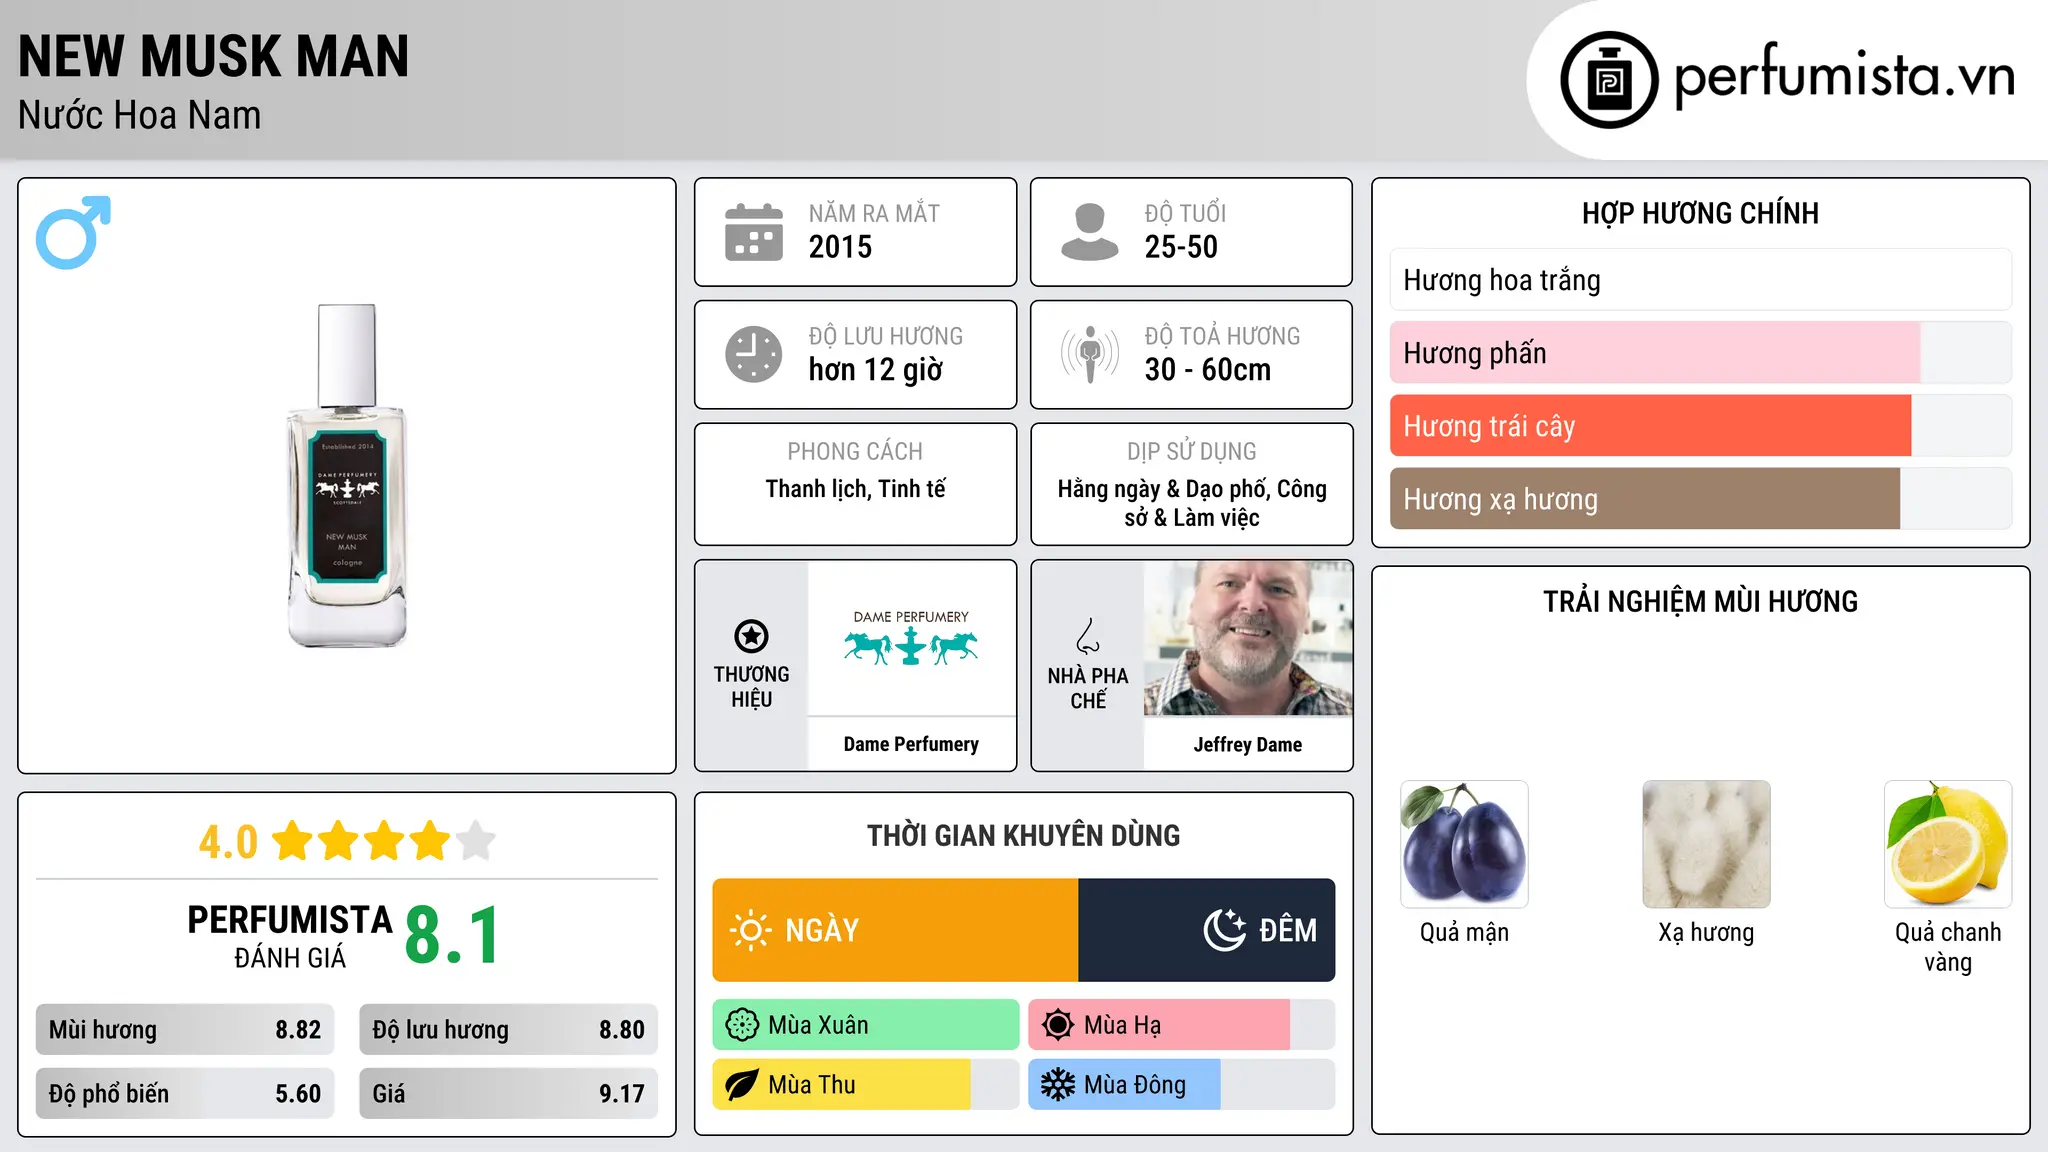
Task: Select the Quả mận plum image
Action: click(x=1464, y=844)
